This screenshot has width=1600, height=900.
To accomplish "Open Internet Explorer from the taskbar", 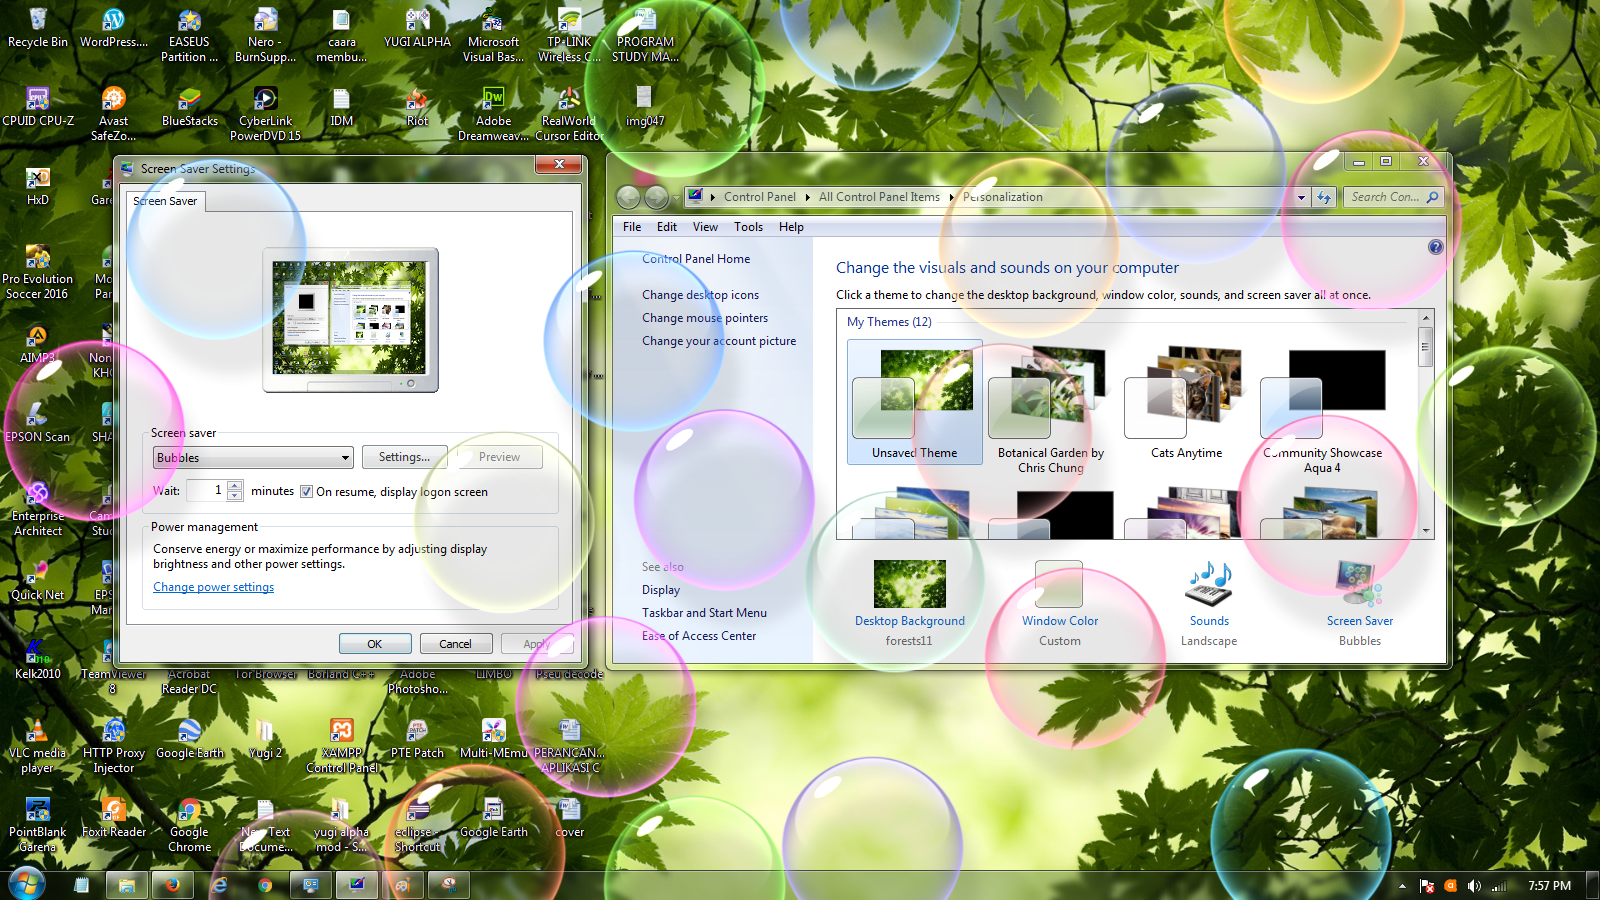I will point(219,885).
